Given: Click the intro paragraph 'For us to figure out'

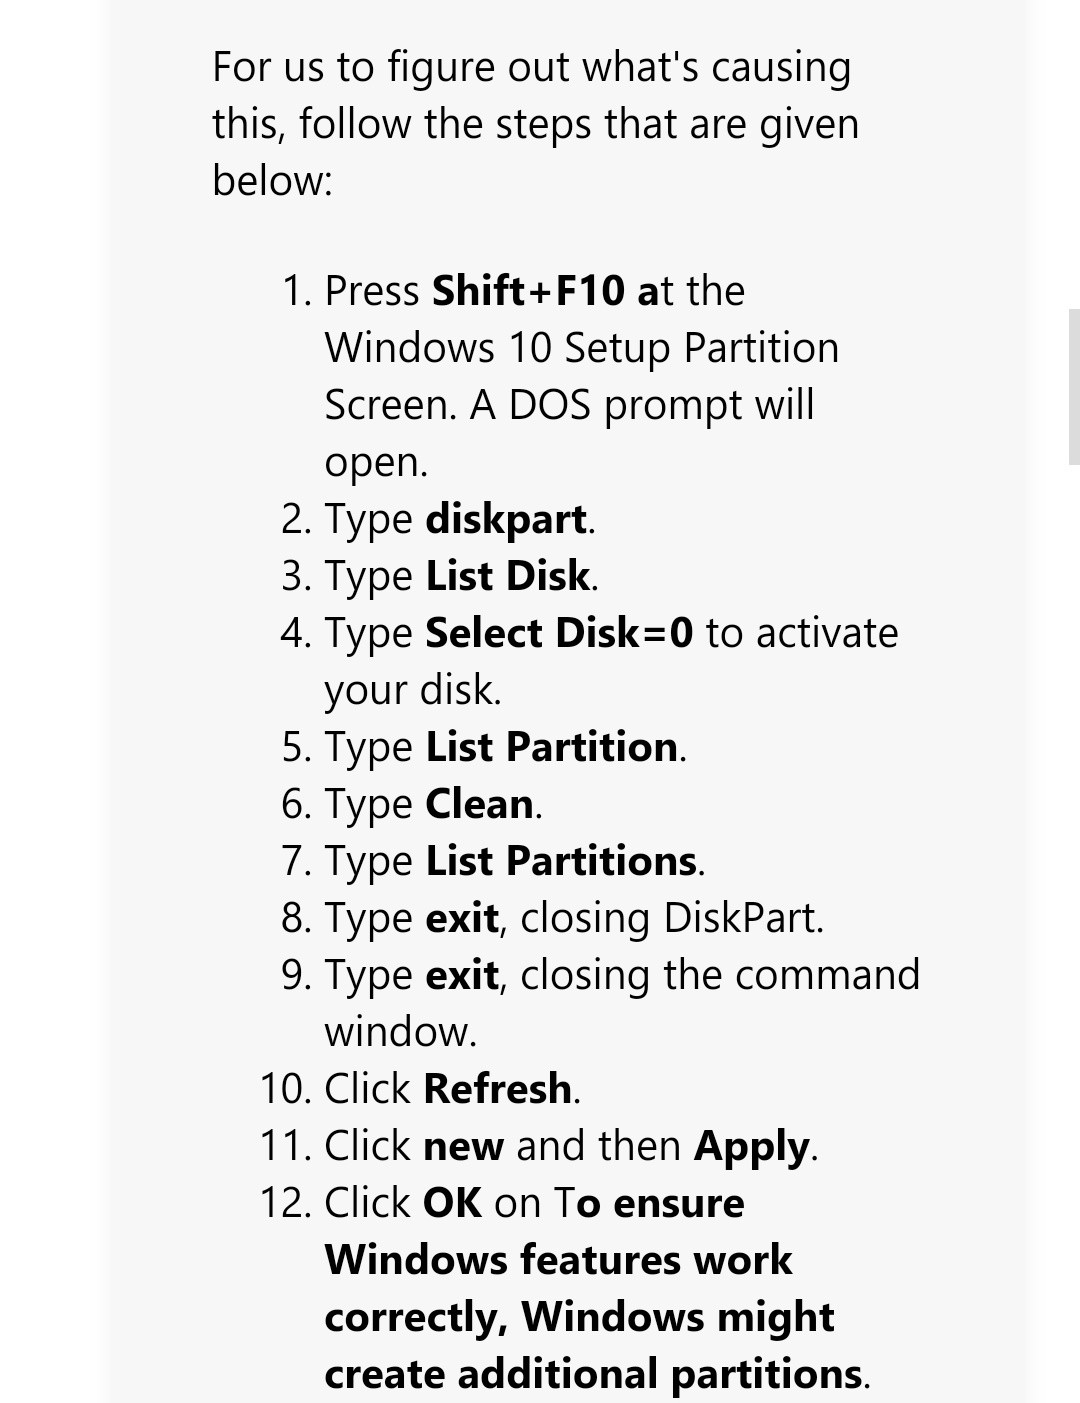Looking at the screenshot, I should (x=536, y=124).
